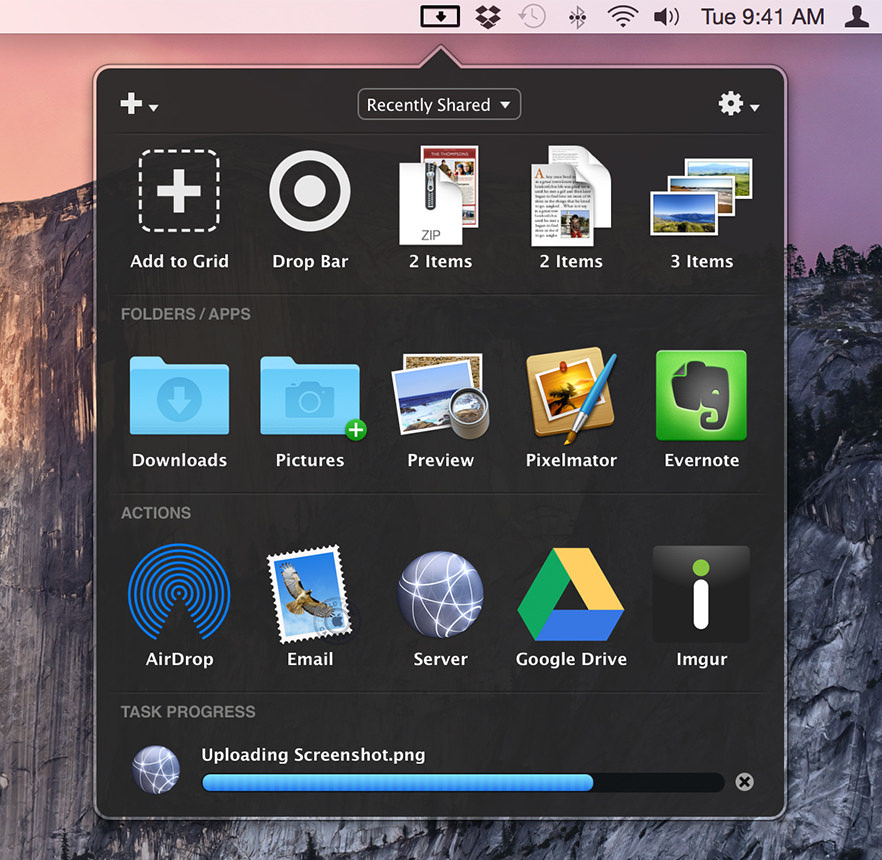Open the Downloads folder
The width and height of the screenshot is (882, 860).
179,395
